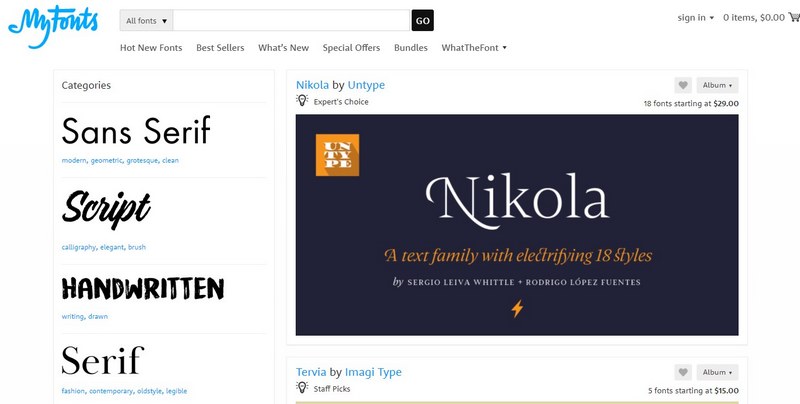The image size is (800, 404).
Task: Favorite Nikola with the heart icon
Action: [683, 85]
